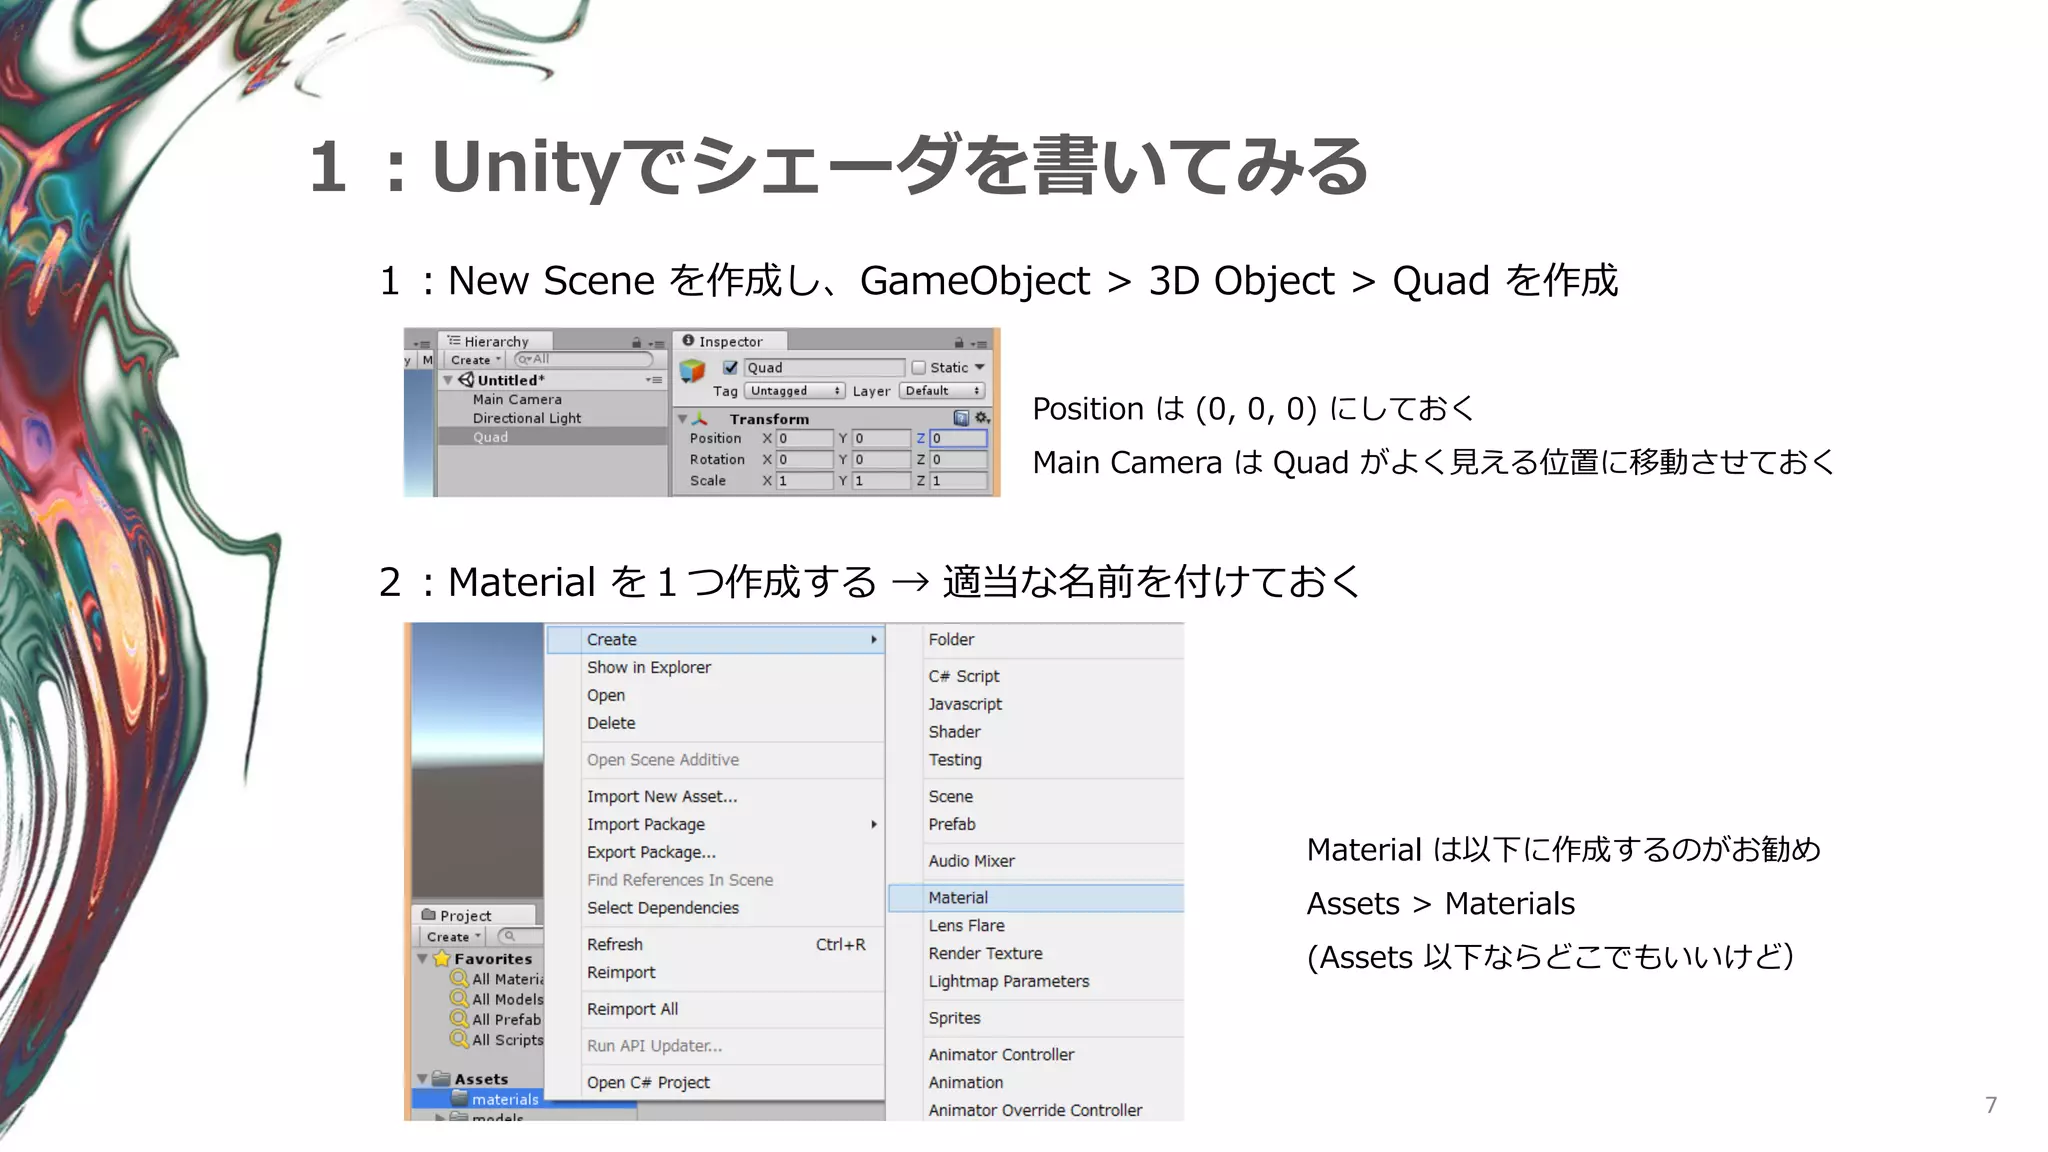This screenshot has width=2048, height=1152.
Task: Click the Hierarchy tab list icon
Action: pyautogui.click(x=454, y=341)
